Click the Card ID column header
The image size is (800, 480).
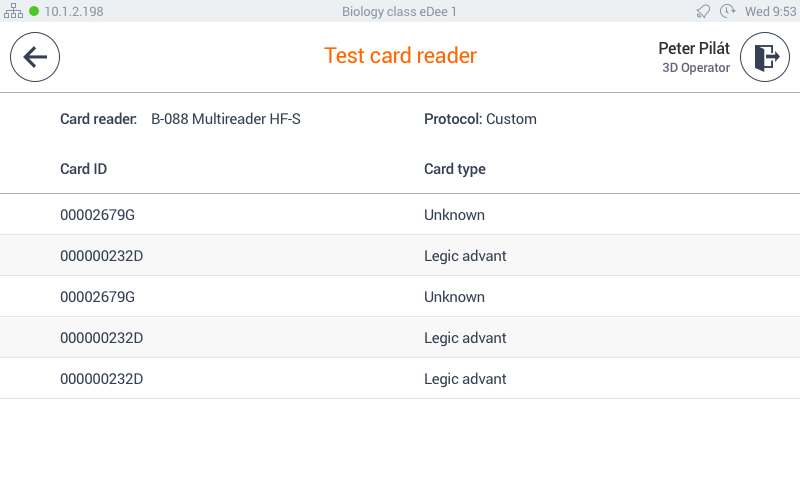(x=84, y=169)
